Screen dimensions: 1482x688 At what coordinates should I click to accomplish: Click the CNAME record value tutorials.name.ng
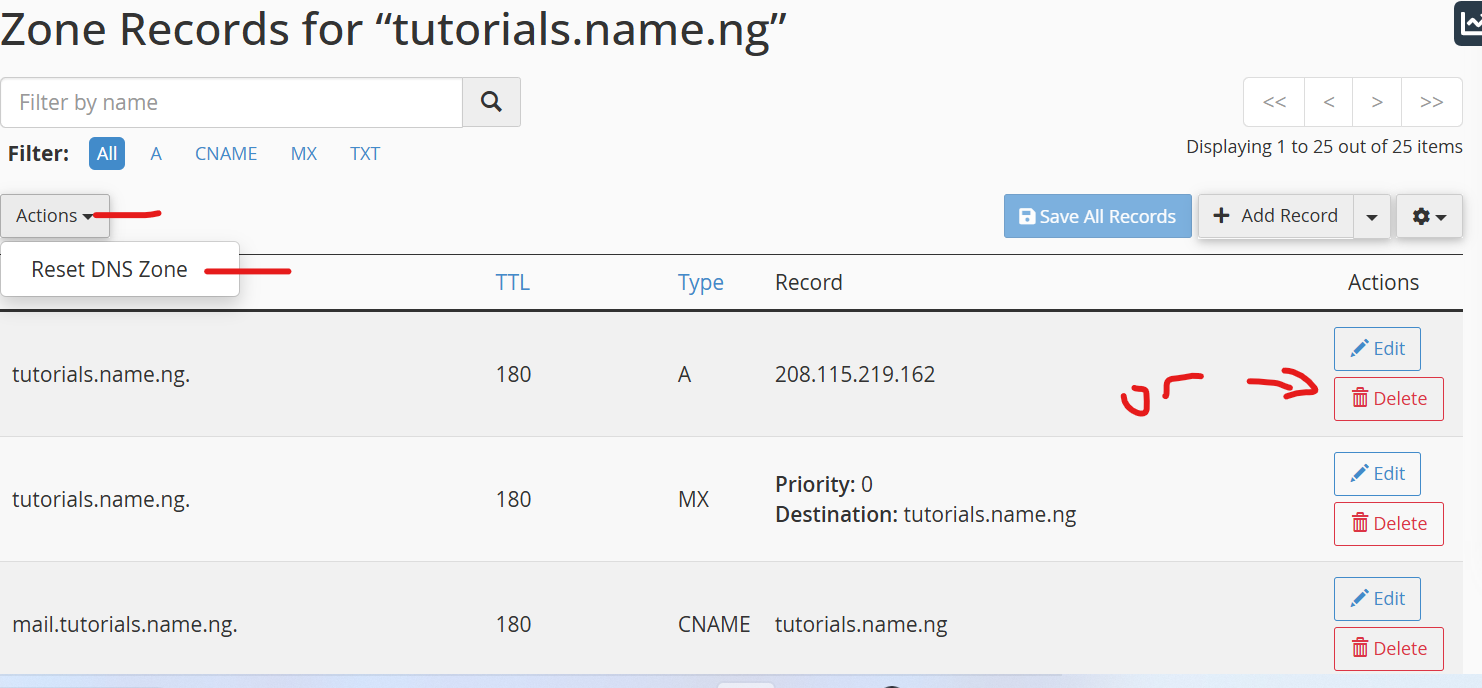861,624
